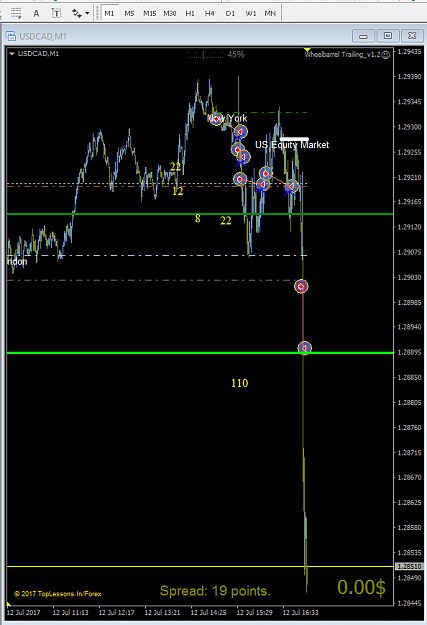Switch chart to M1 timeframe
The image size is (427, 625).
point(109,13)
